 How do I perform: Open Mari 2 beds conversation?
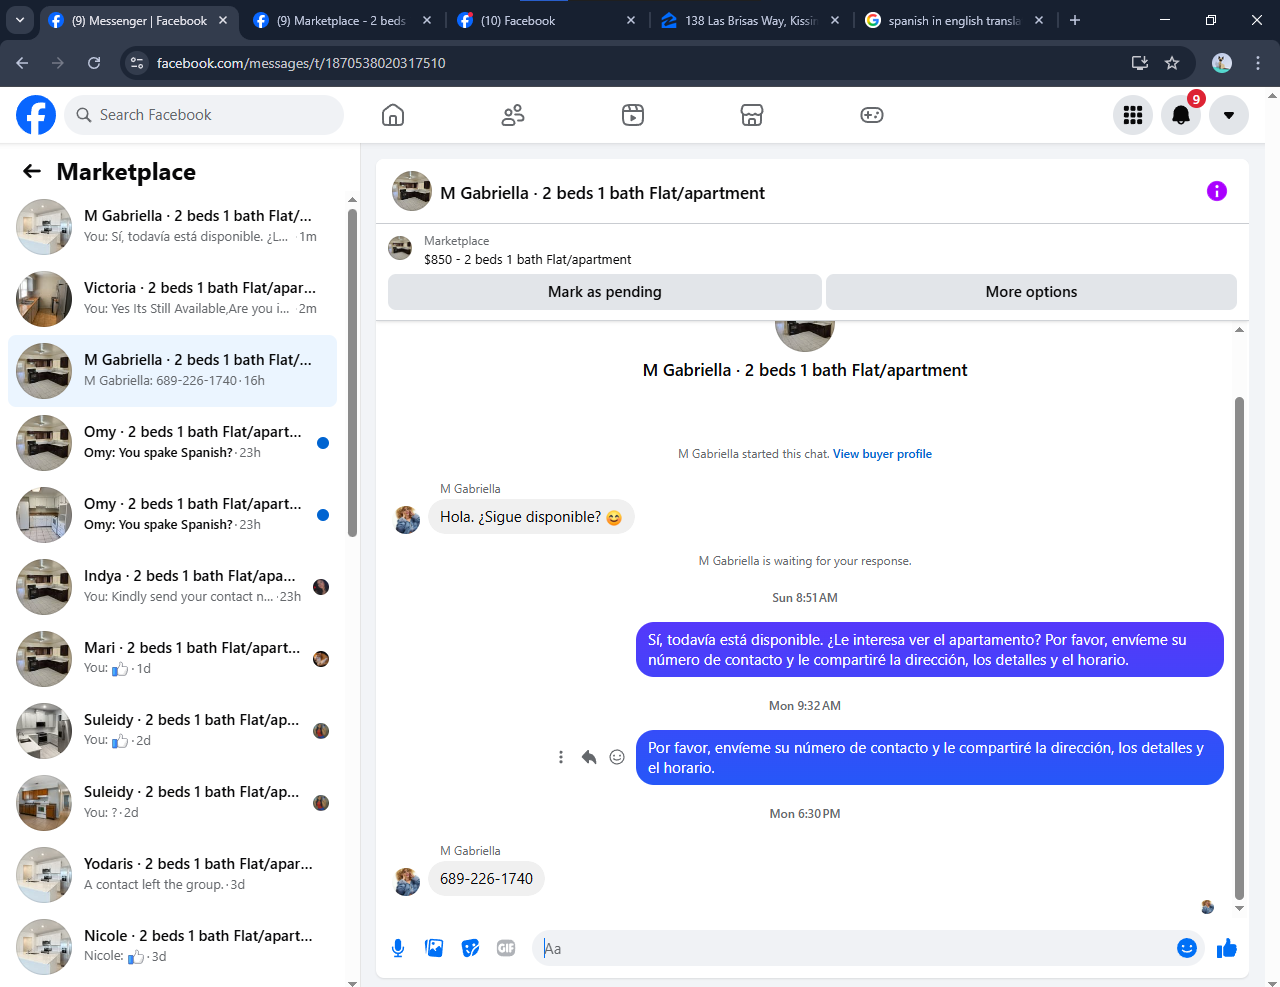click(172, 659)
